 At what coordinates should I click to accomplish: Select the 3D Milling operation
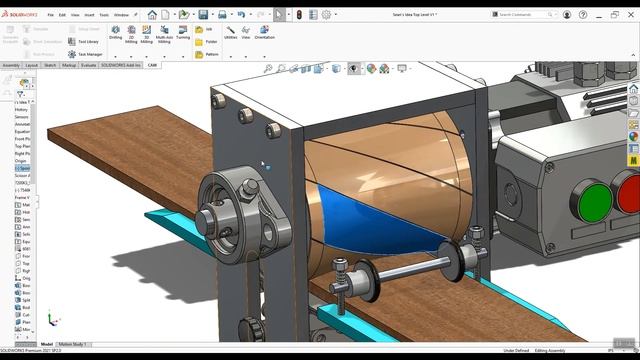(x=147, y=34)
